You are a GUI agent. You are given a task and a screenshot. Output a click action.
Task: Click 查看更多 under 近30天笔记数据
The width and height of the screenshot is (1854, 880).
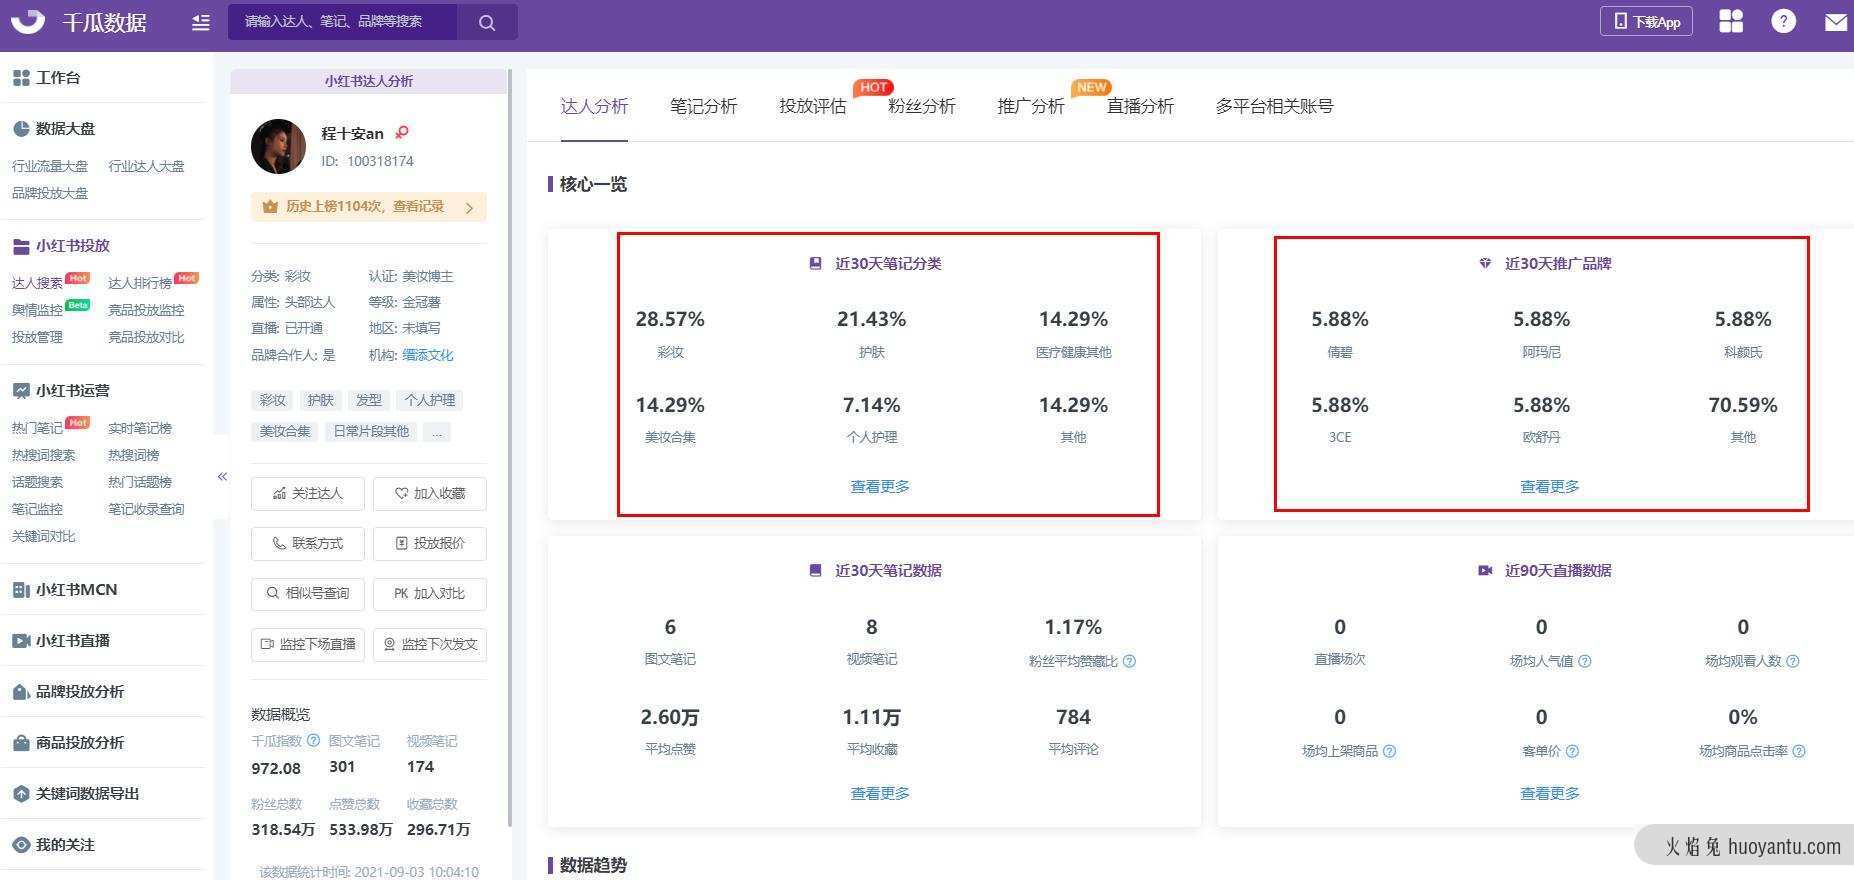click(880, 793)
